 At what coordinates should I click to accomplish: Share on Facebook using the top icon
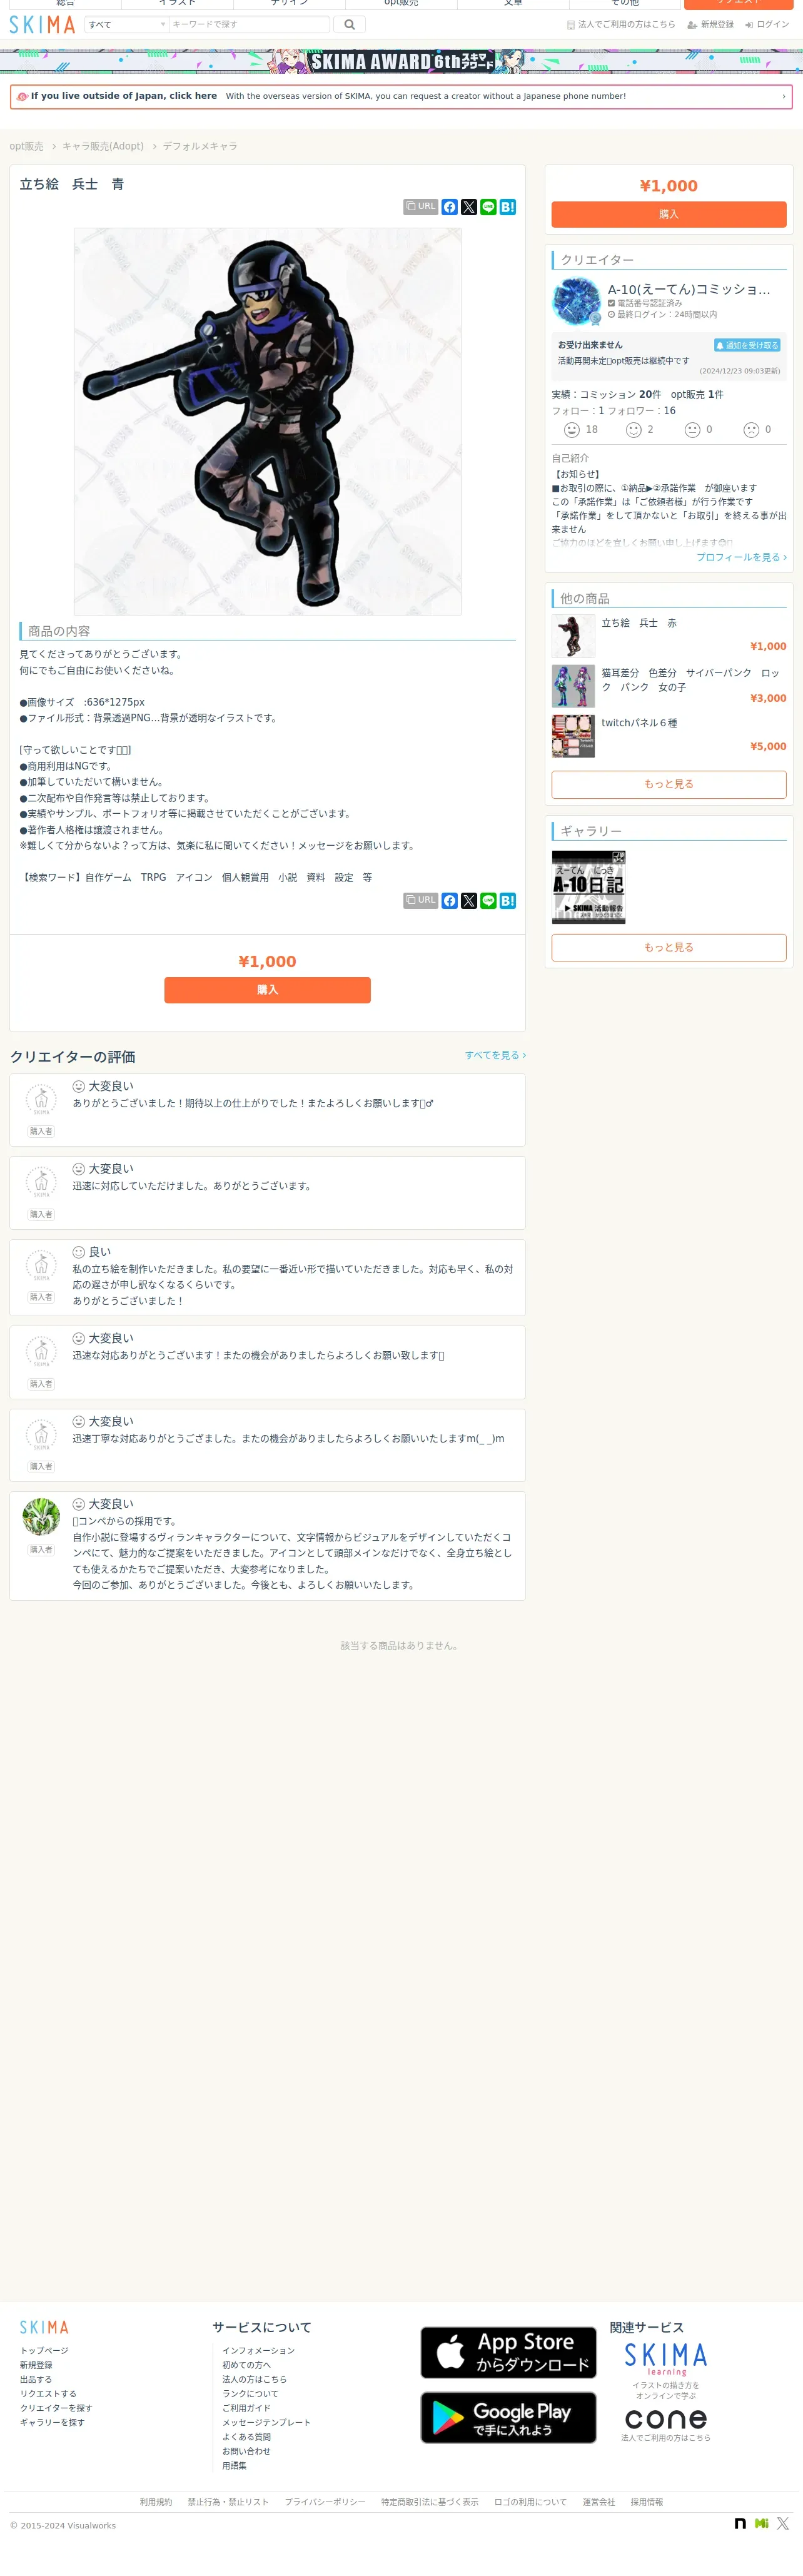pyautogui.click(x=450, y=207)
